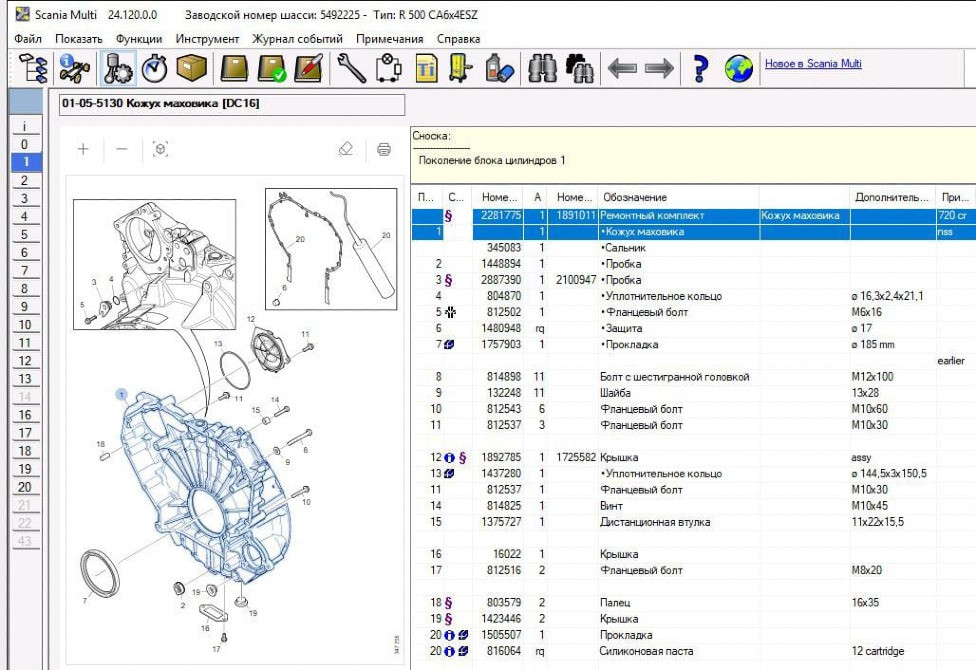Print the flywheel housing diagram
Image resolution: width=976 pixels, height=670 pixels.
click(383, 149)
